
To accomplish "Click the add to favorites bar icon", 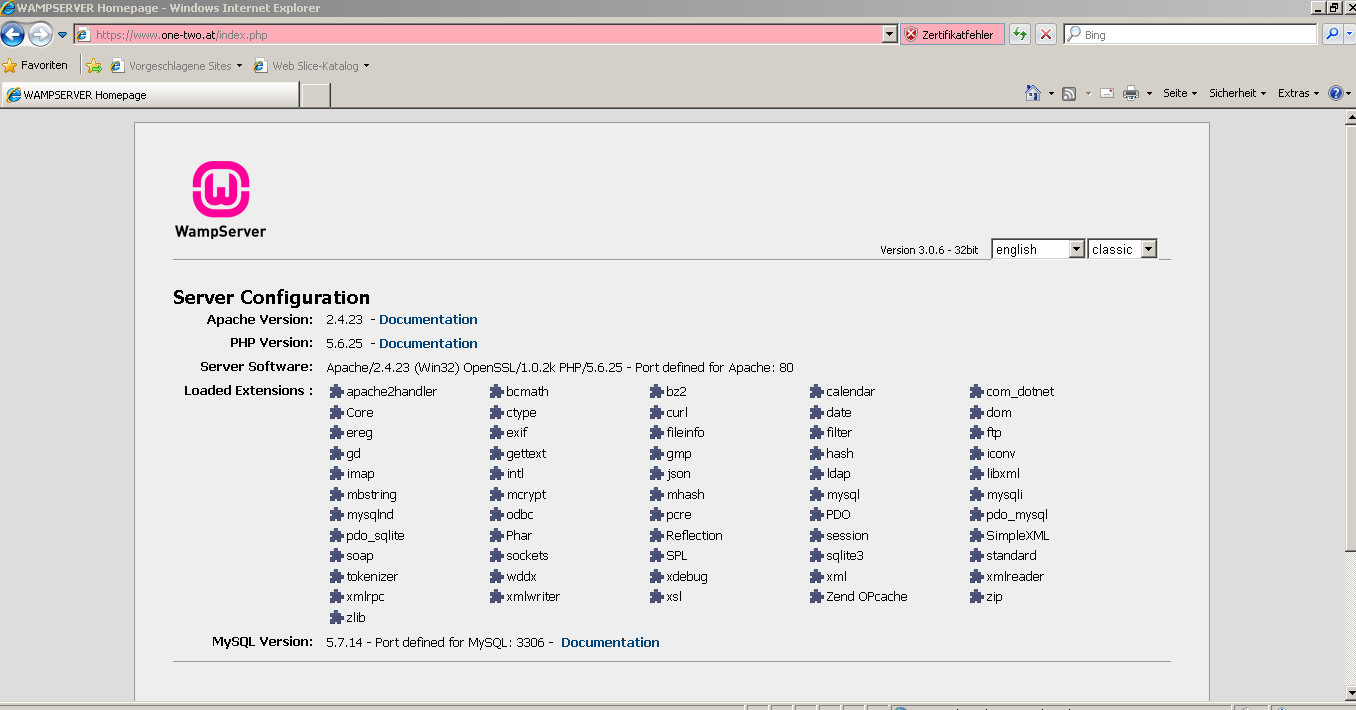I will point(94,66).
